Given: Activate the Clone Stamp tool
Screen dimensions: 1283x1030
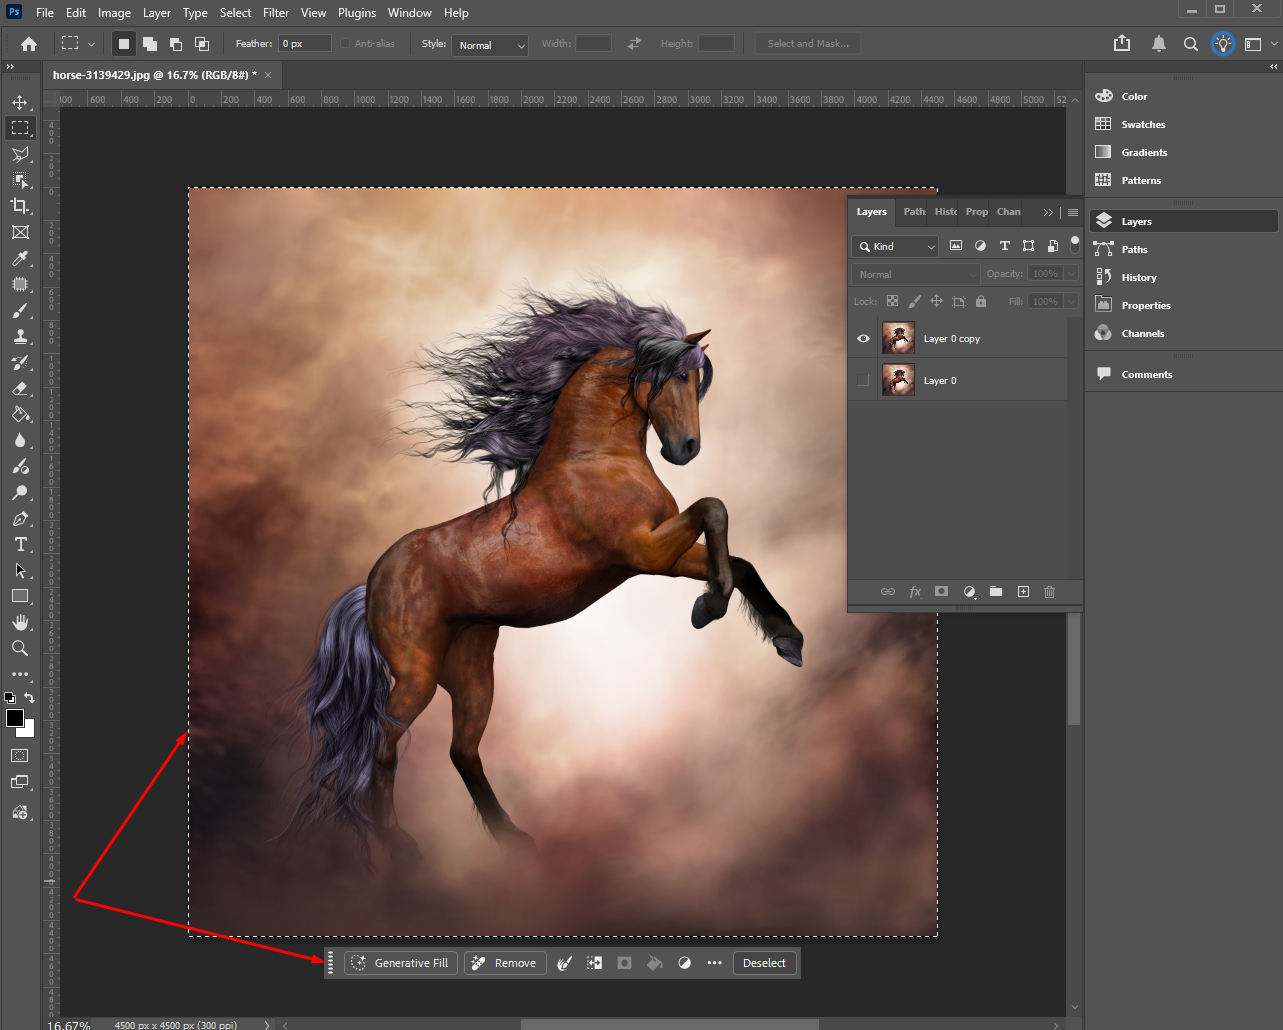Looking at the screenshot, I should (x=21, y=337).
